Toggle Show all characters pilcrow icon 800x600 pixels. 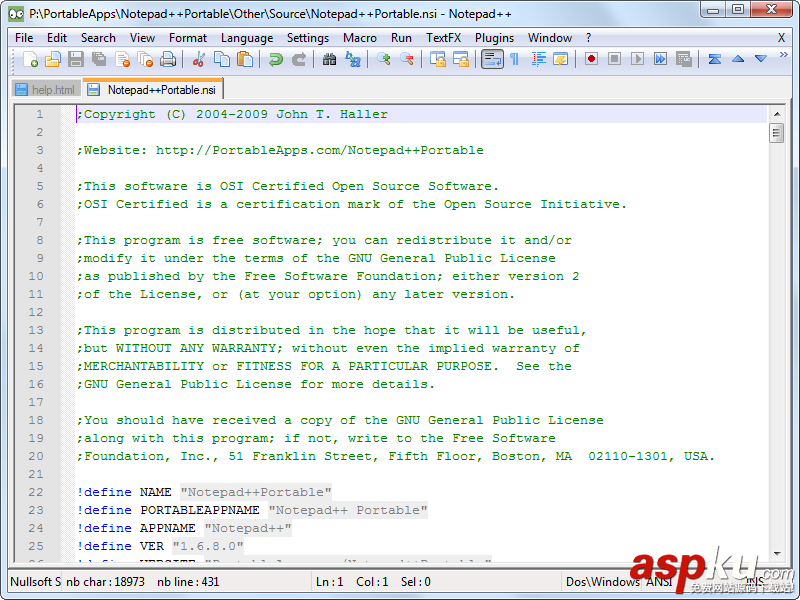[515, 59]
